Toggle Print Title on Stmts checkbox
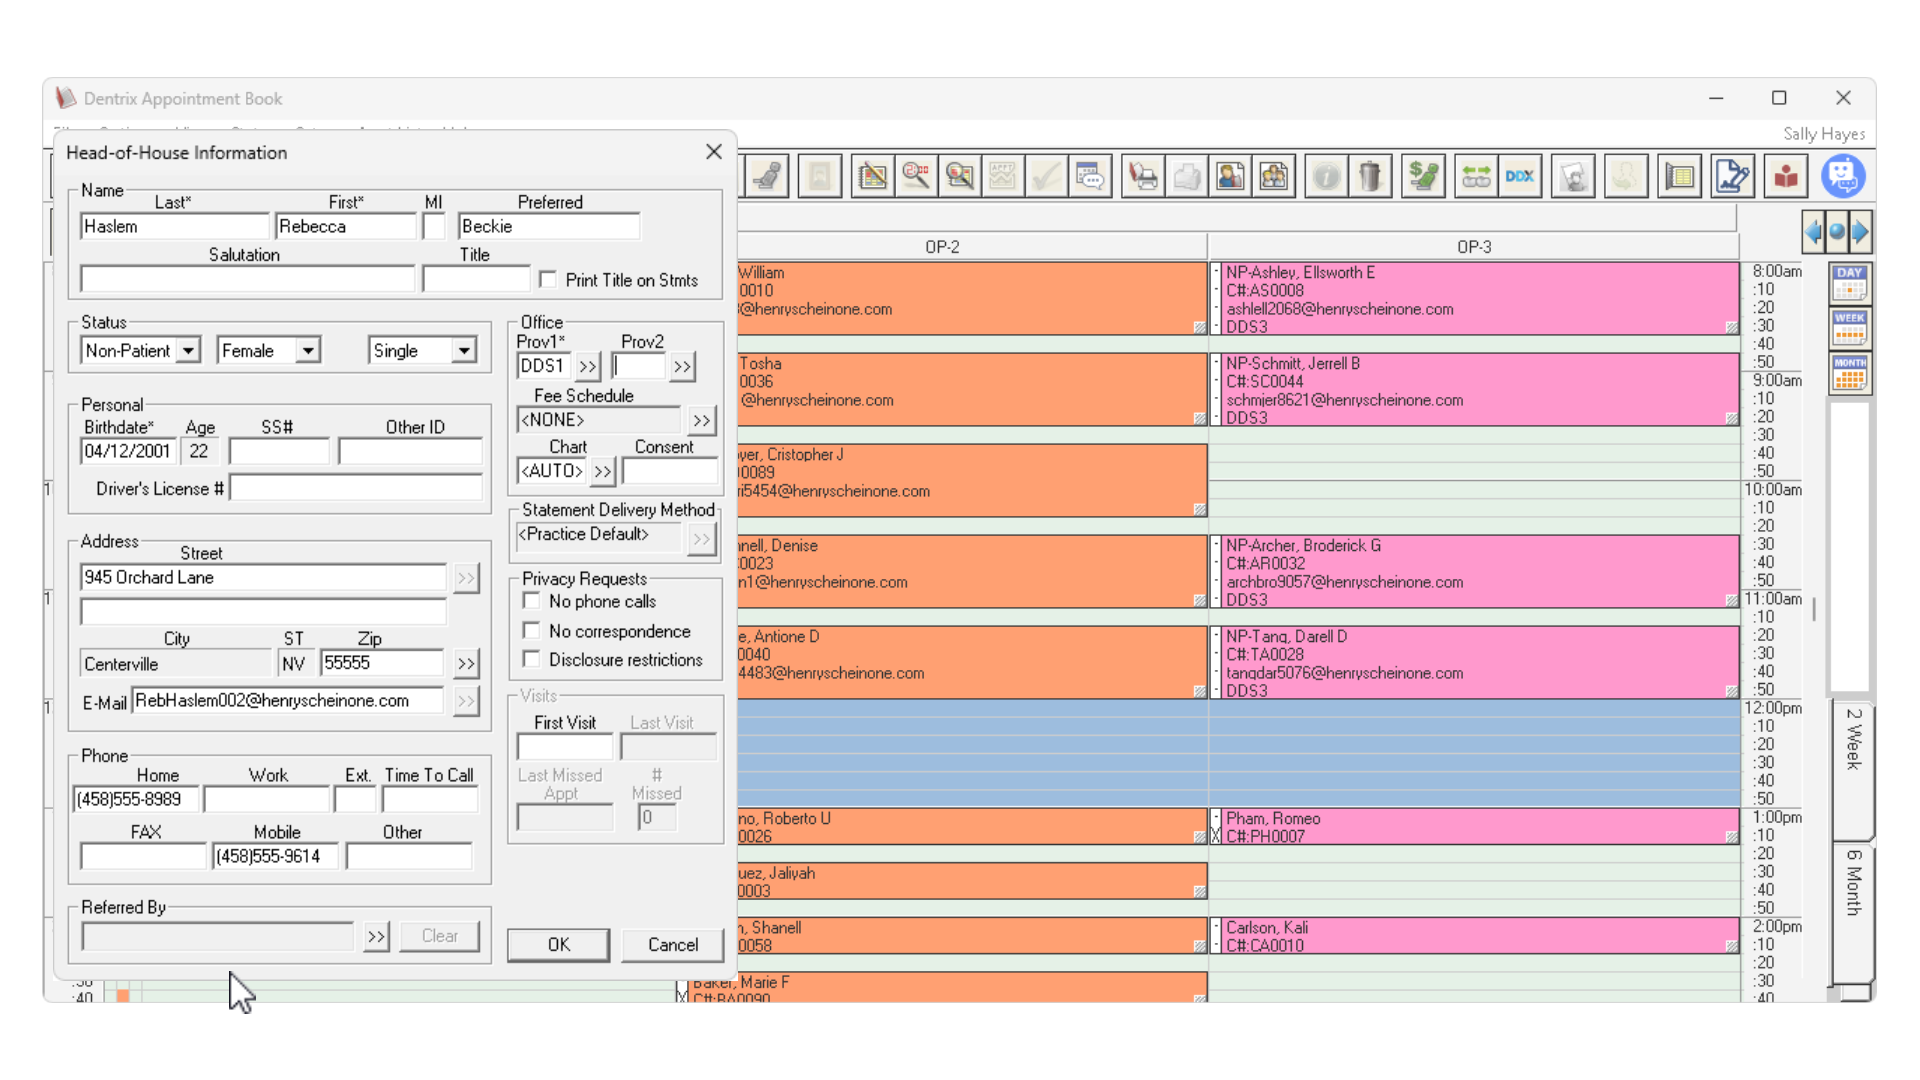The width and height of the screenshot is (1920, 1080). [x=547, y=280]
